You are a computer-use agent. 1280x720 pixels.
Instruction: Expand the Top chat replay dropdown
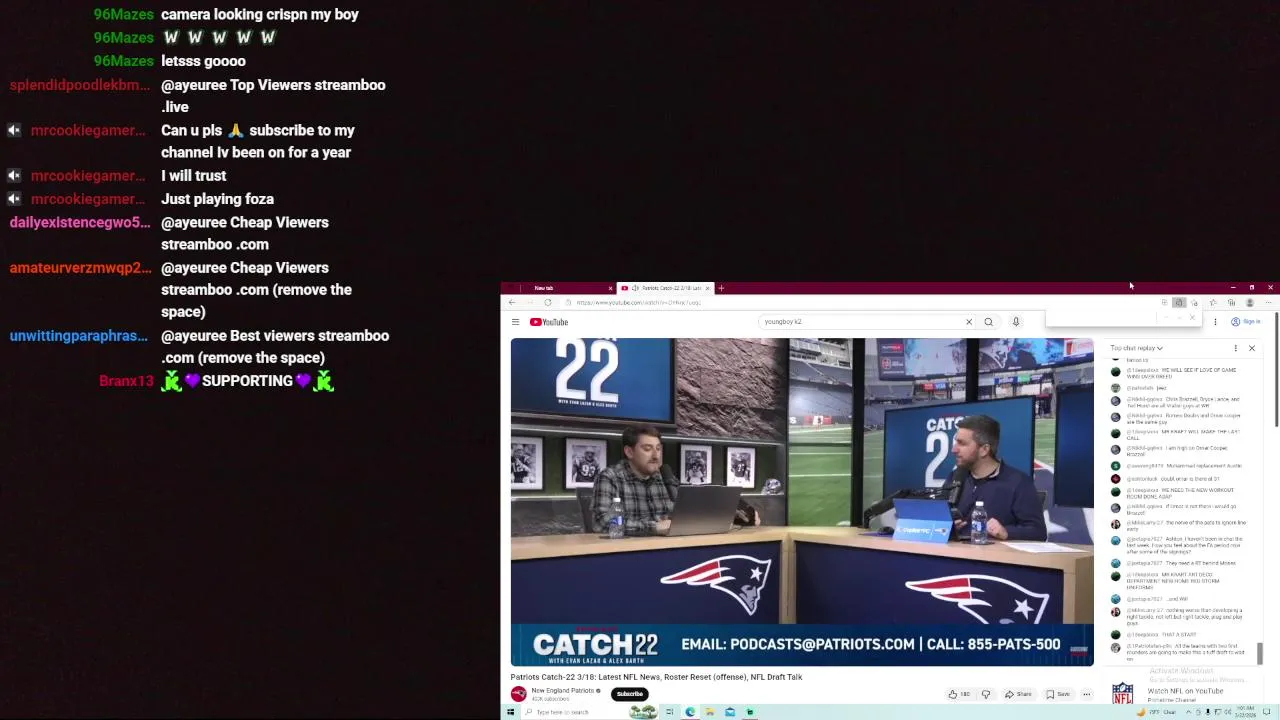coord(1136,348)
